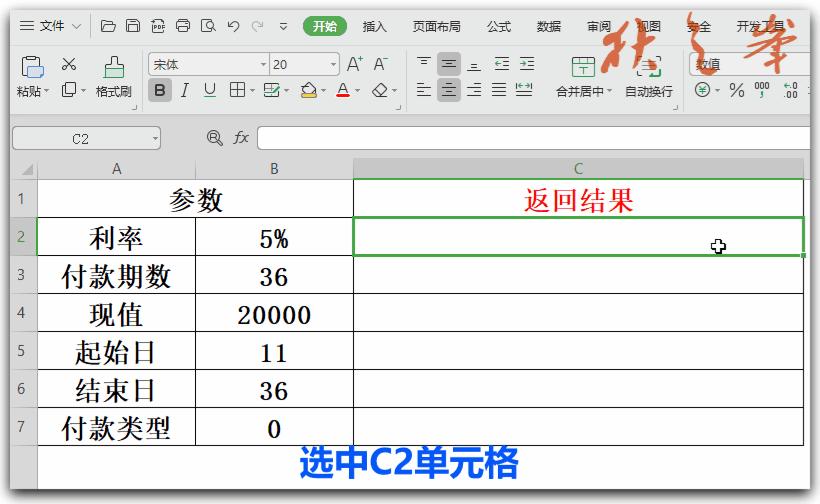Expand the borders dropdown arrow
This screenshot has width=820, height=504.
click(252, 90)
